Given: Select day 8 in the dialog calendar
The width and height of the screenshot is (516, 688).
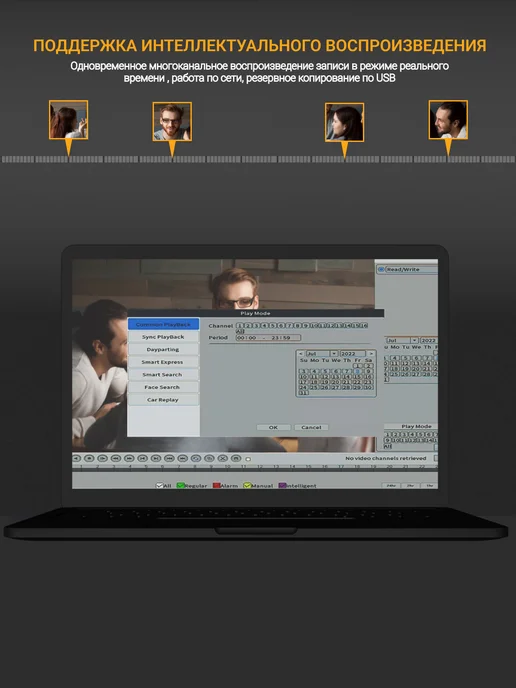Looking at the screenshot, I should pyautogui.click(x=358, y=371).
